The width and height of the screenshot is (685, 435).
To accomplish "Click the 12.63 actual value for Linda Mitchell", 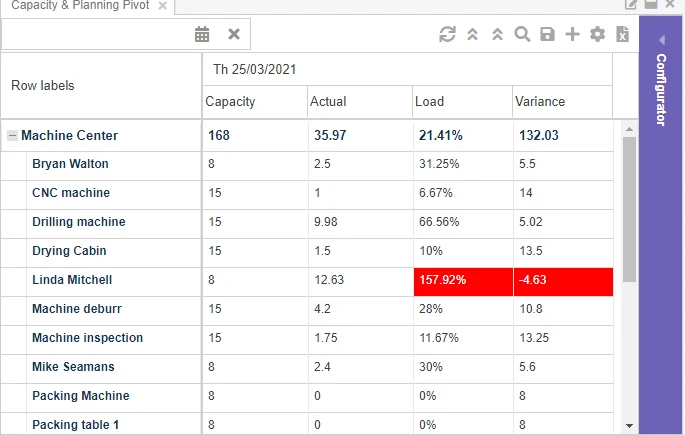I will pos(360,282).
